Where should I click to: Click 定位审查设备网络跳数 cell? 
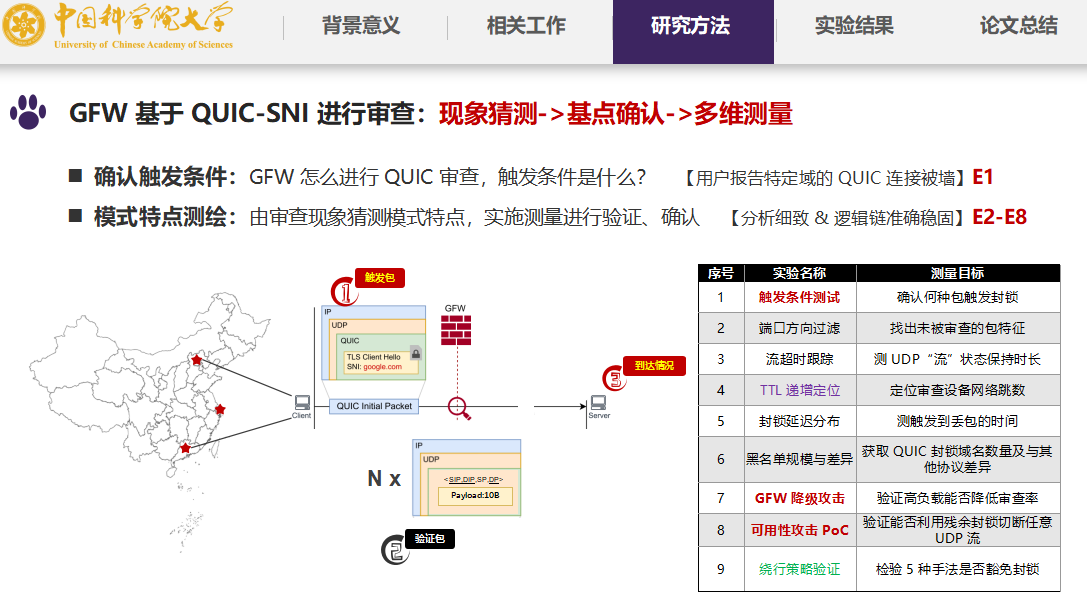[x=958, y=390]
